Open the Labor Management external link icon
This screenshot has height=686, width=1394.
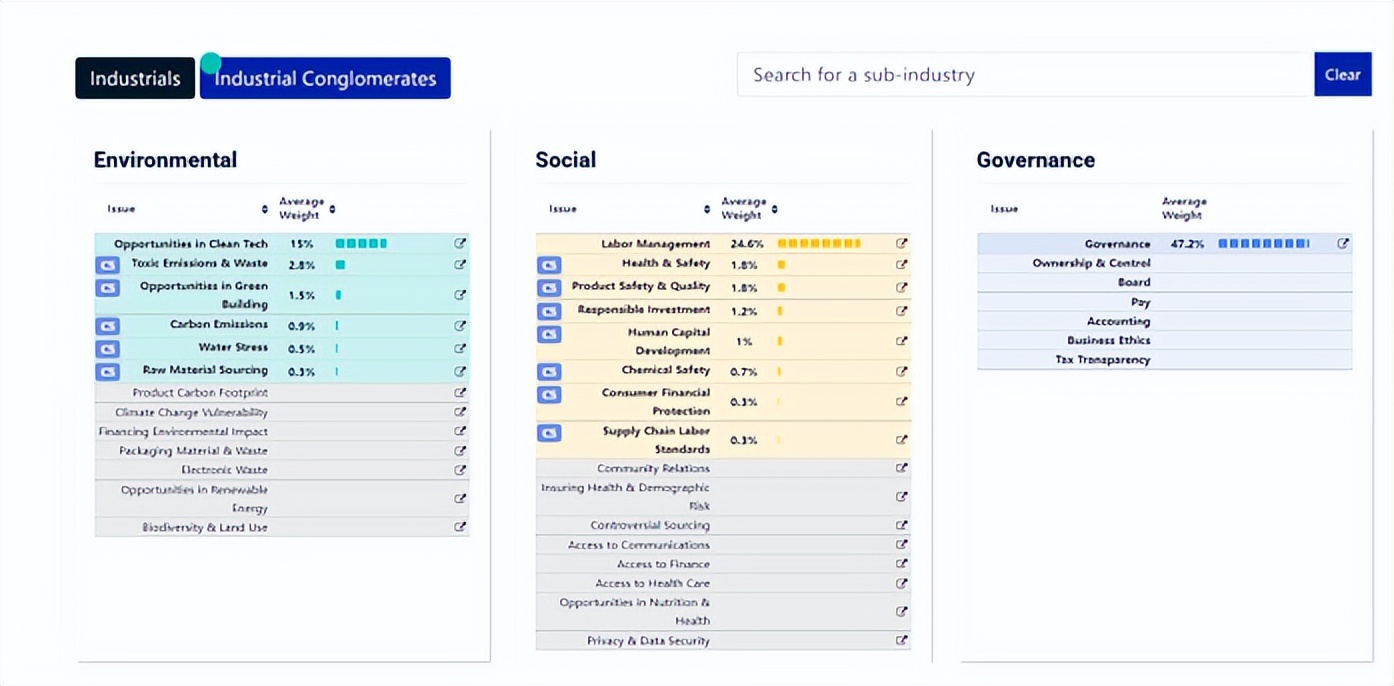[901, 243]
